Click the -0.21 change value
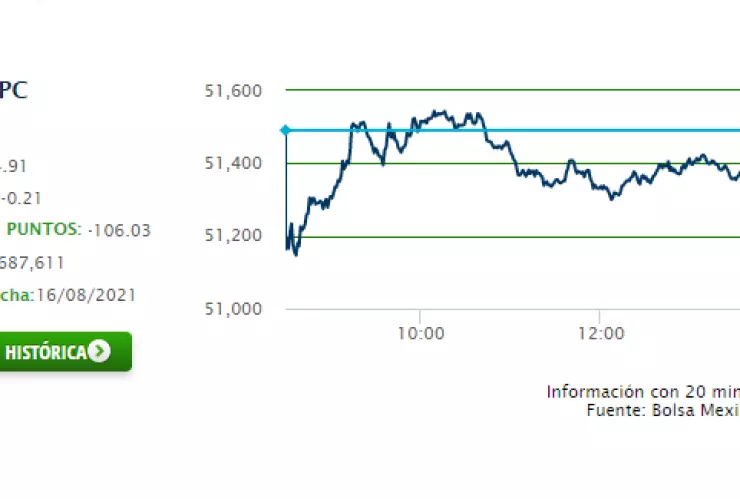This screenshot has width=740, height=499. [23, 197]
